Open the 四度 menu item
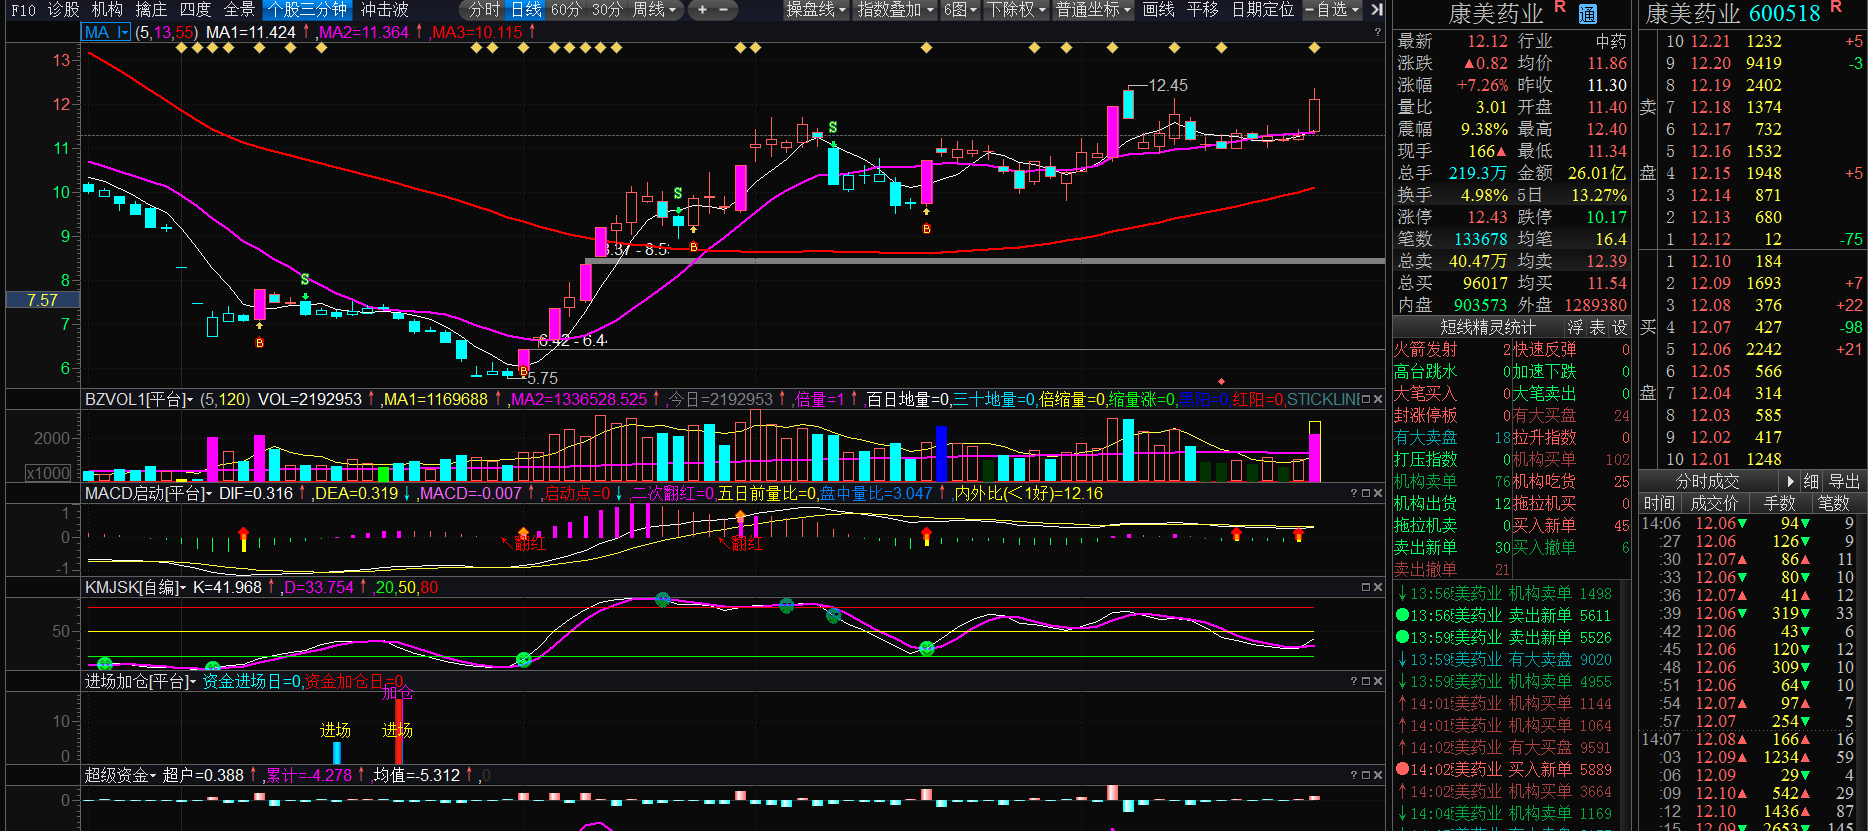Screen dimensions: 1868x831 [x=195, y=10]
